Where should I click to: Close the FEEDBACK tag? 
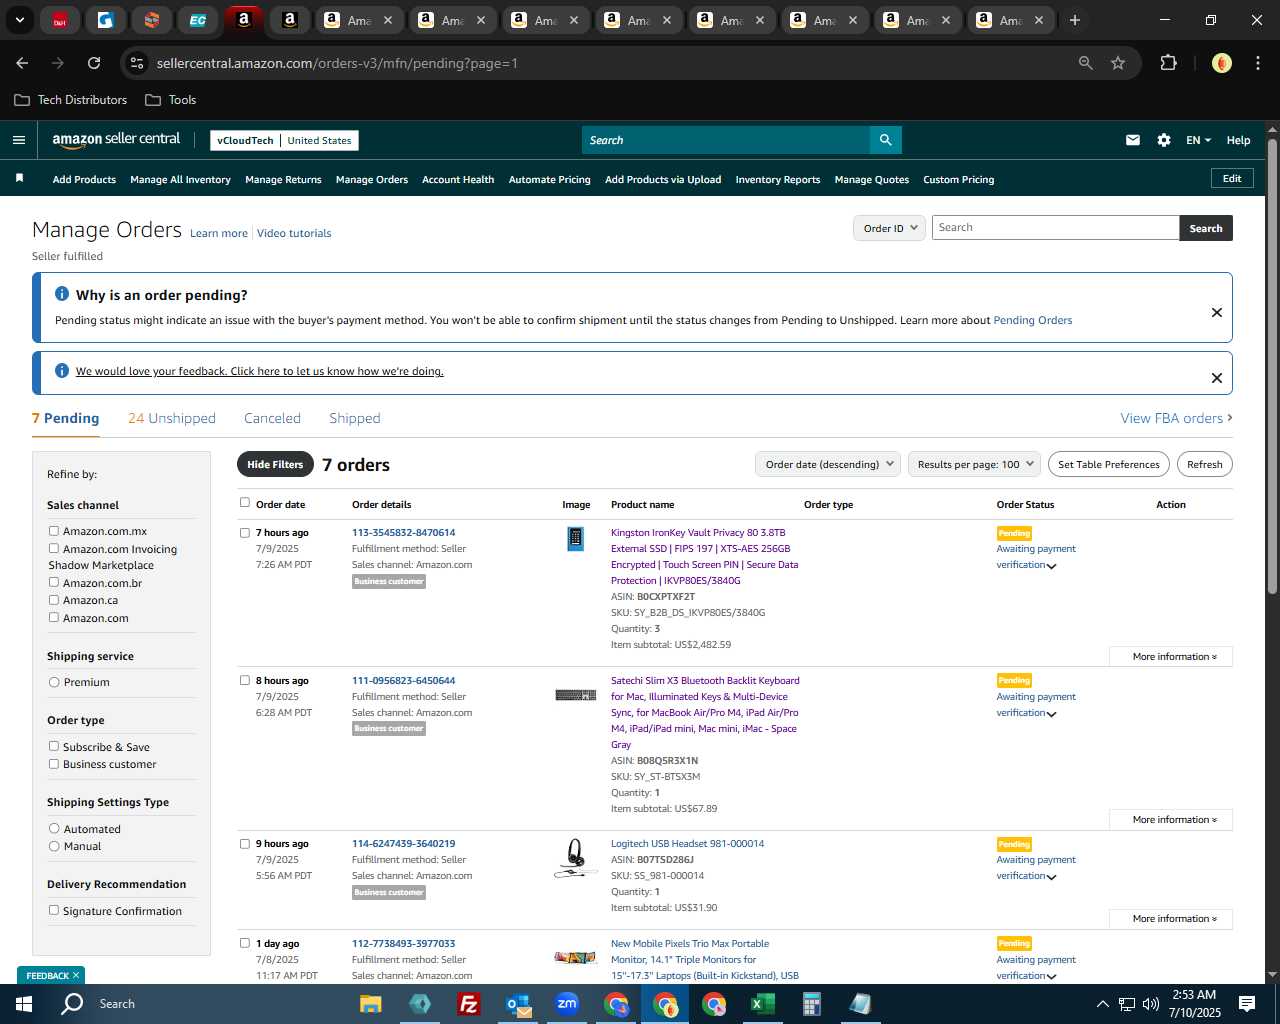click(76, 975)
